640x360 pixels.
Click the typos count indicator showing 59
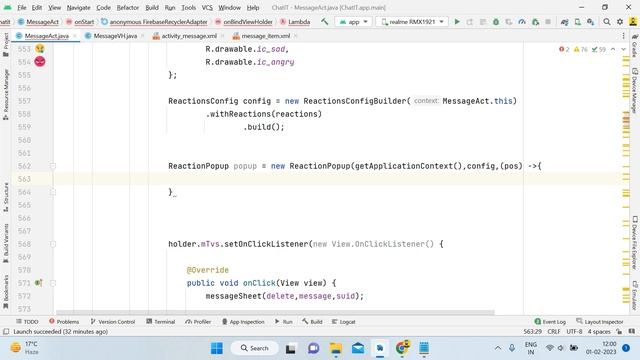pyautogui.click(x=599, y=49)
